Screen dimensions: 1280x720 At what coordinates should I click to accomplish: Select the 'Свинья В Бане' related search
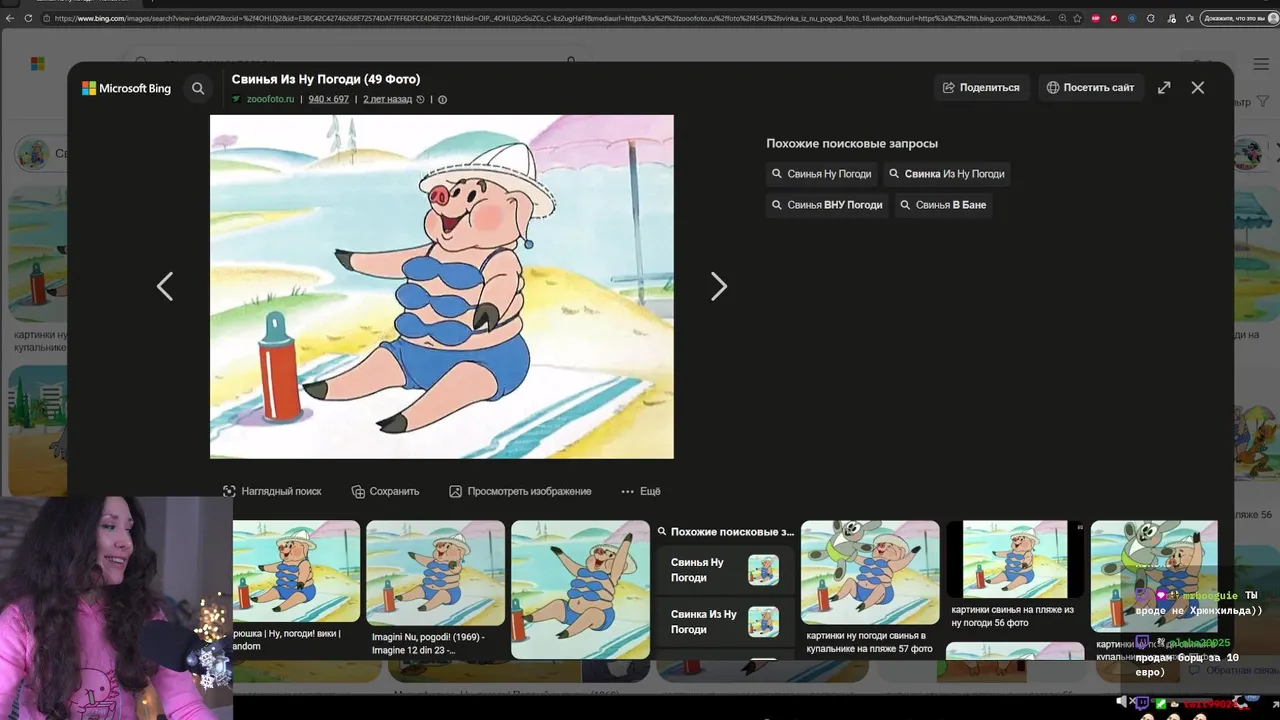click(943, 205)
